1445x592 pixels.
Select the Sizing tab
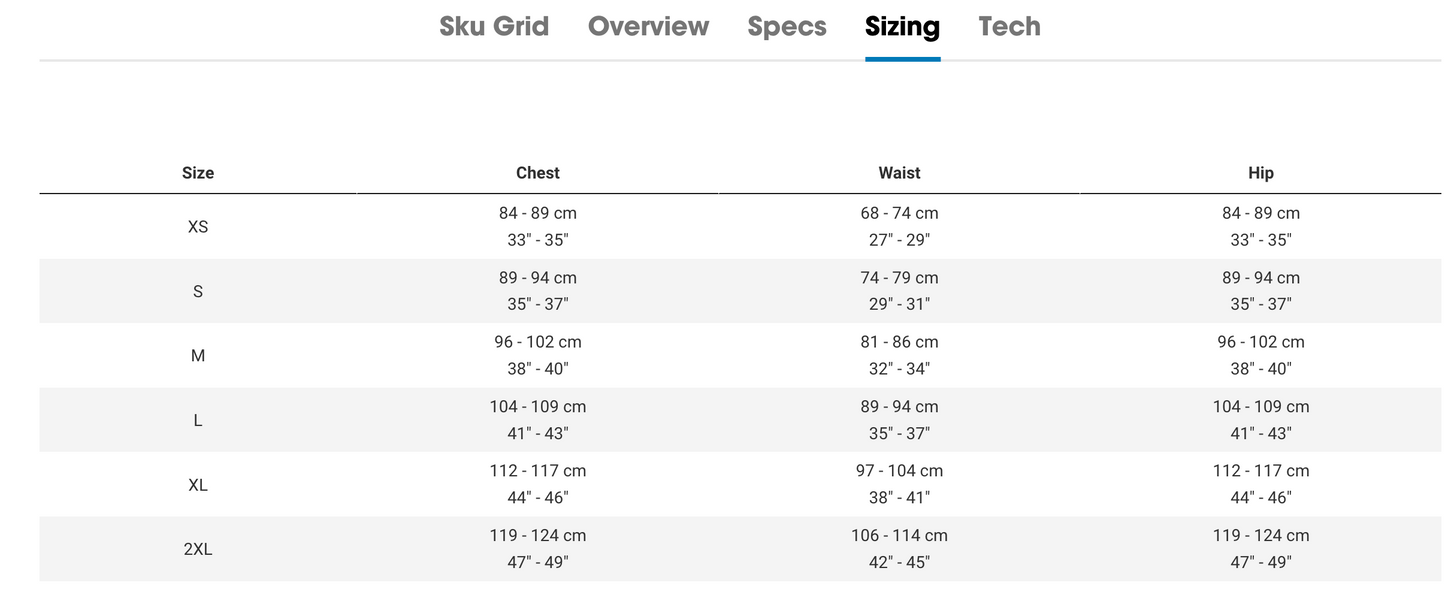(x=902, y=26)
